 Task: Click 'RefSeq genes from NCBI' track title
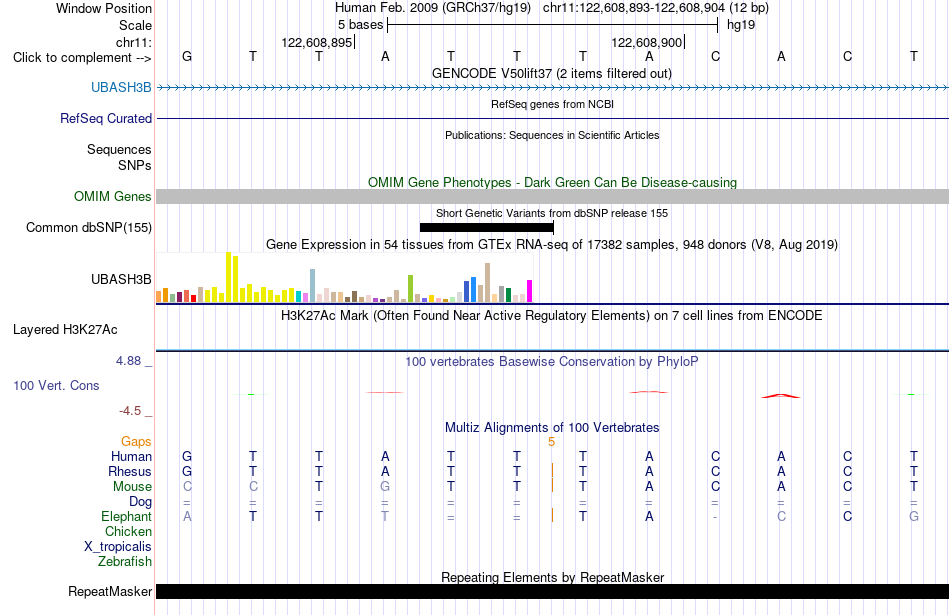click(x=553, y=104)
